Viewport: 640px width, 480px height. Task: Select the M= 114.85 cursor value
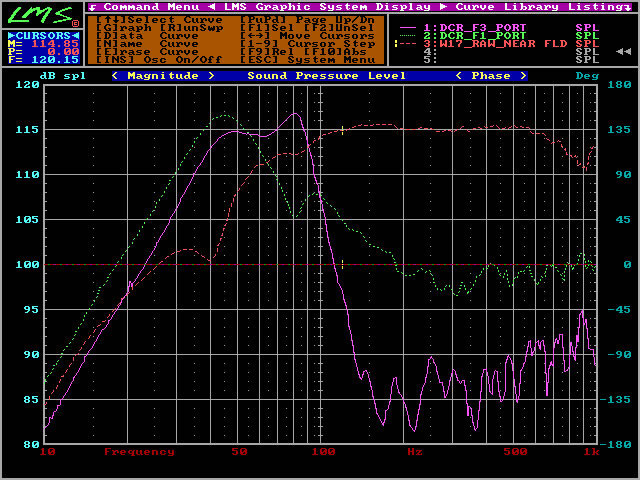coord(43,44)
